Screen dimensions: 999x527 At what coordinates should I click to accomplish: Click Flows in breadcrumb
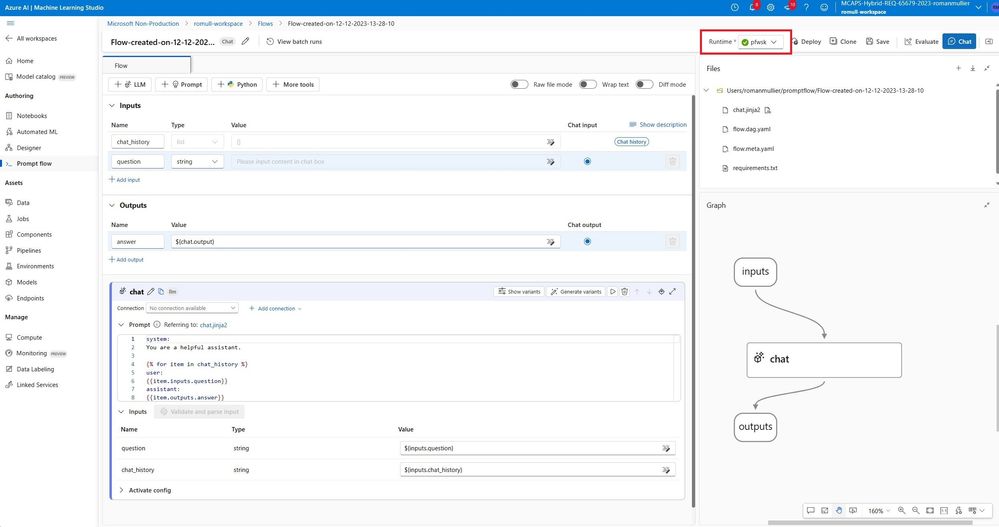265,24
